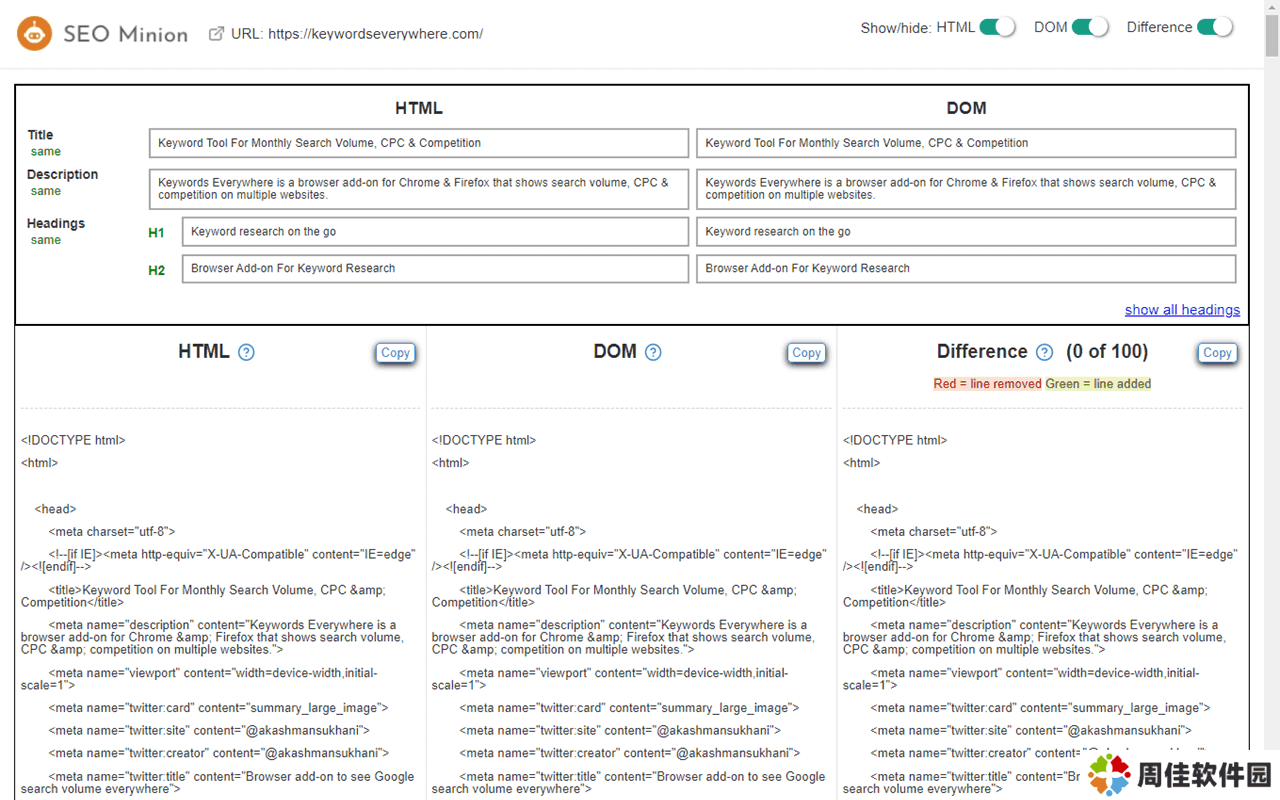Open the external link icon beside URL
Viewport: 1280px width, 800px height.
click(x=216, y=34)
